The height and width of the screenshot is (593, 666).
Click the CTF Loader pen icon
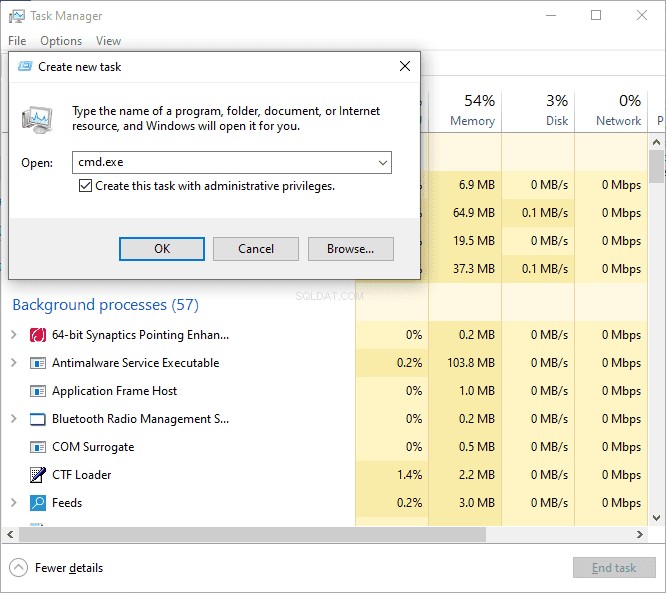click(x=38, y=475)
